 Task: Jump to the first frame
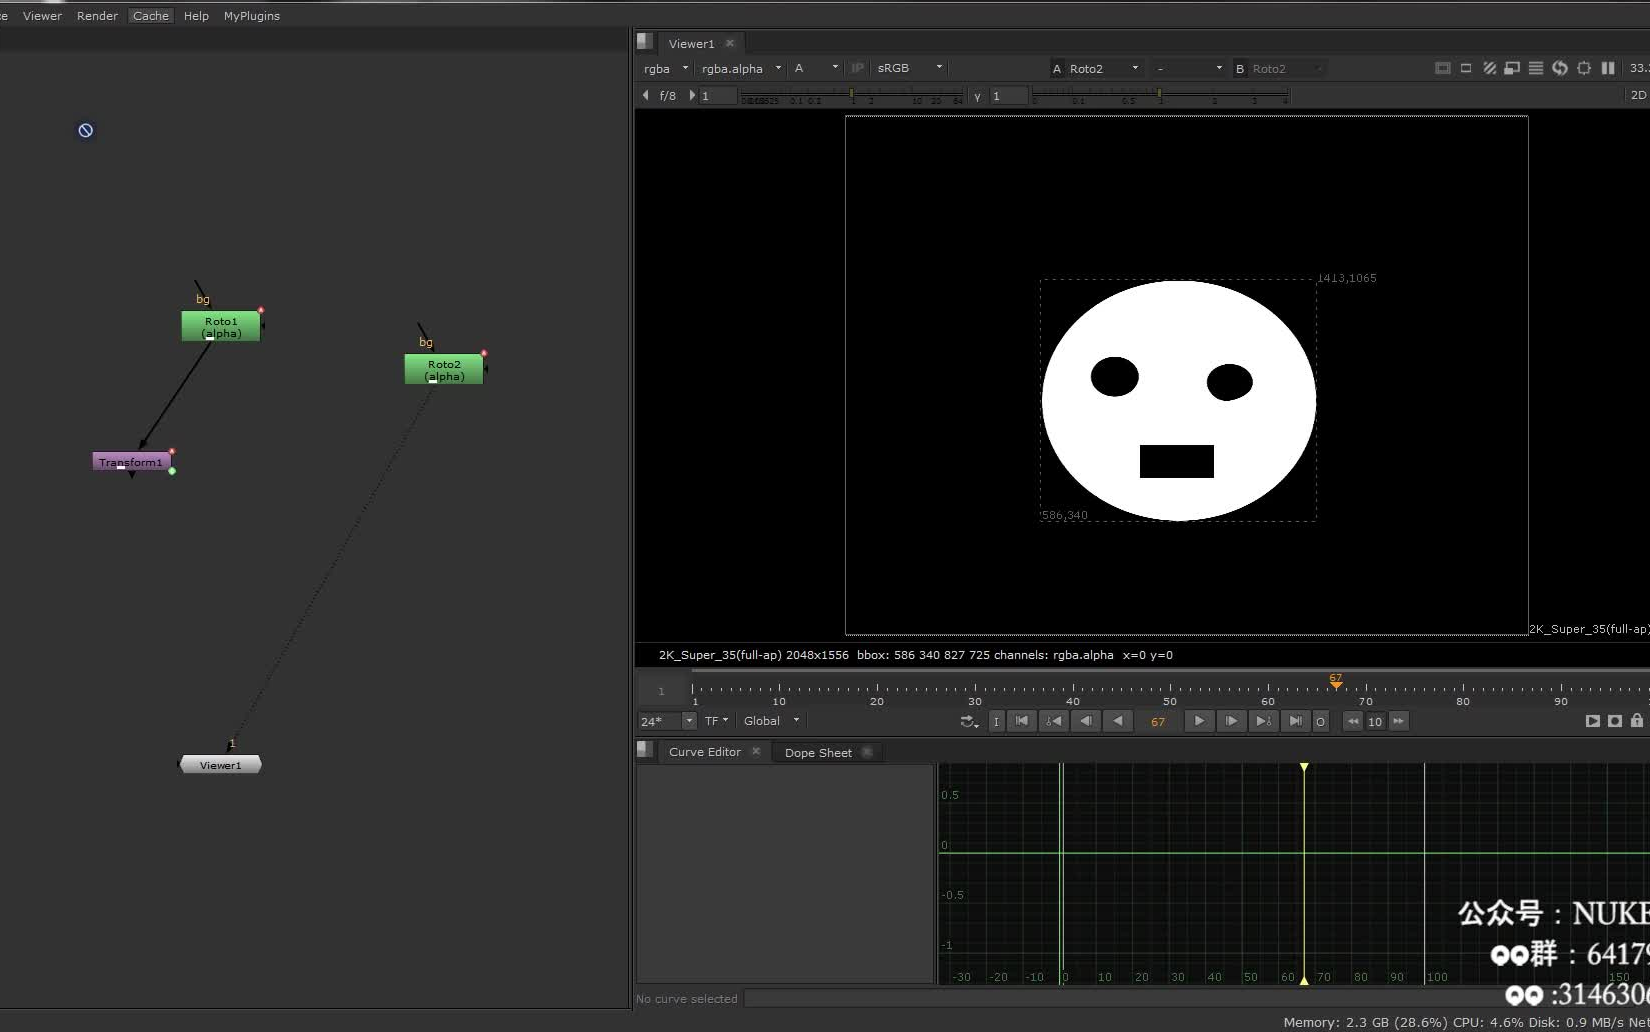(1021, 721)
